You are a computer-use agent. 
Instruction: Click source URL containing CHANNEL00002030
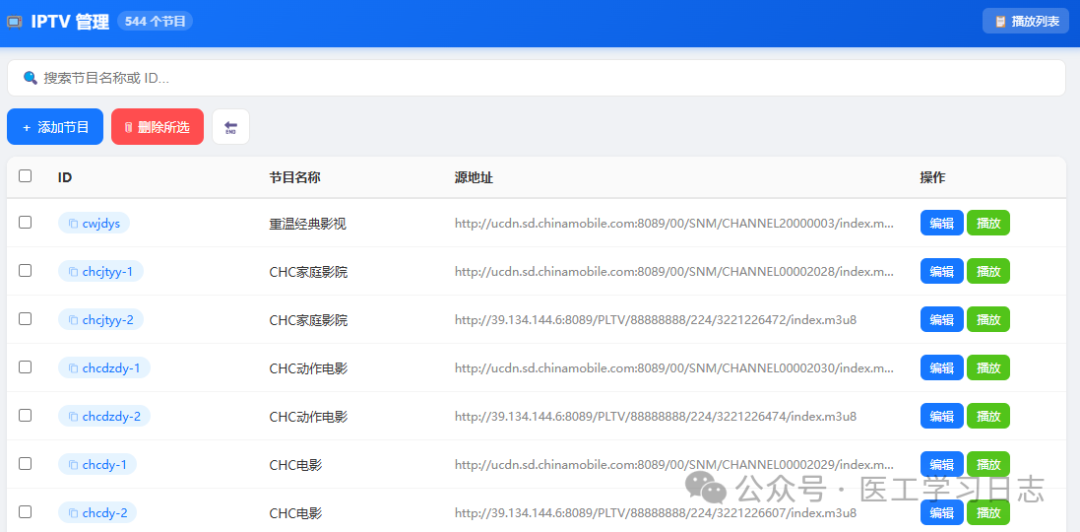(x=674, y=368)
